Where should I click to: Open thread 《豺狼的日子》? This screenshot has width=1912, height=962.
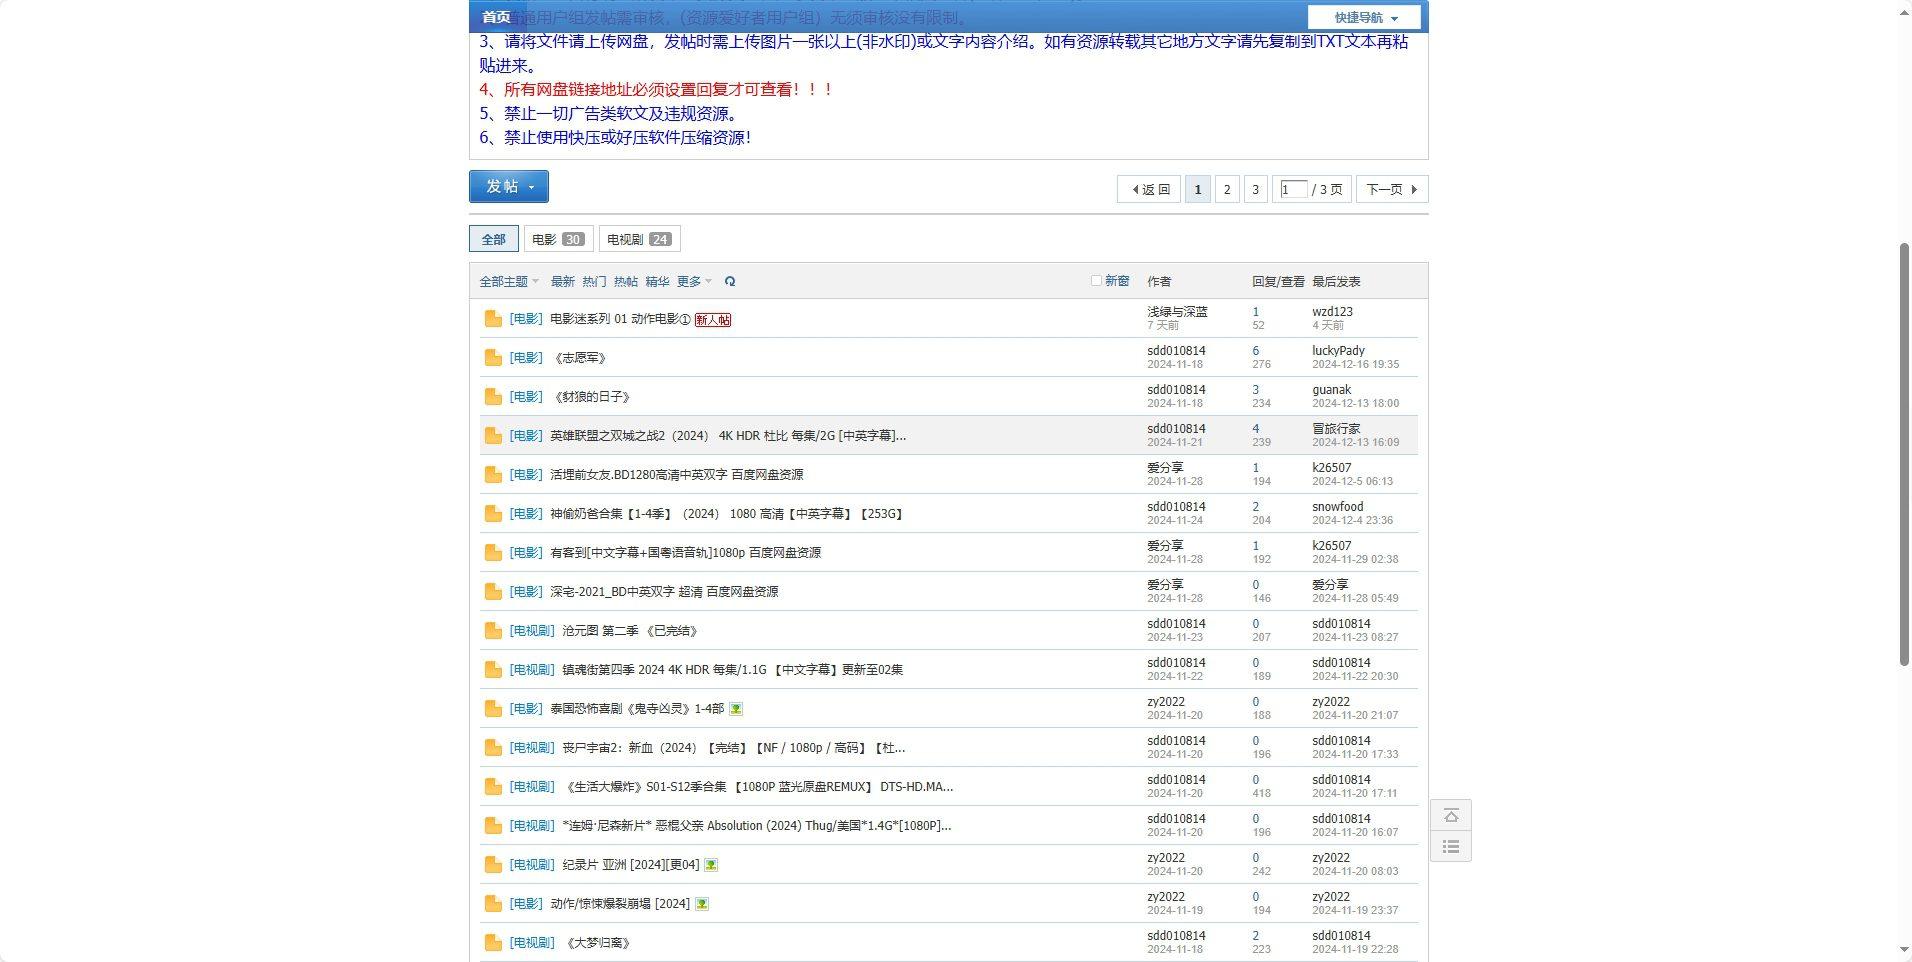pos(592,397)
